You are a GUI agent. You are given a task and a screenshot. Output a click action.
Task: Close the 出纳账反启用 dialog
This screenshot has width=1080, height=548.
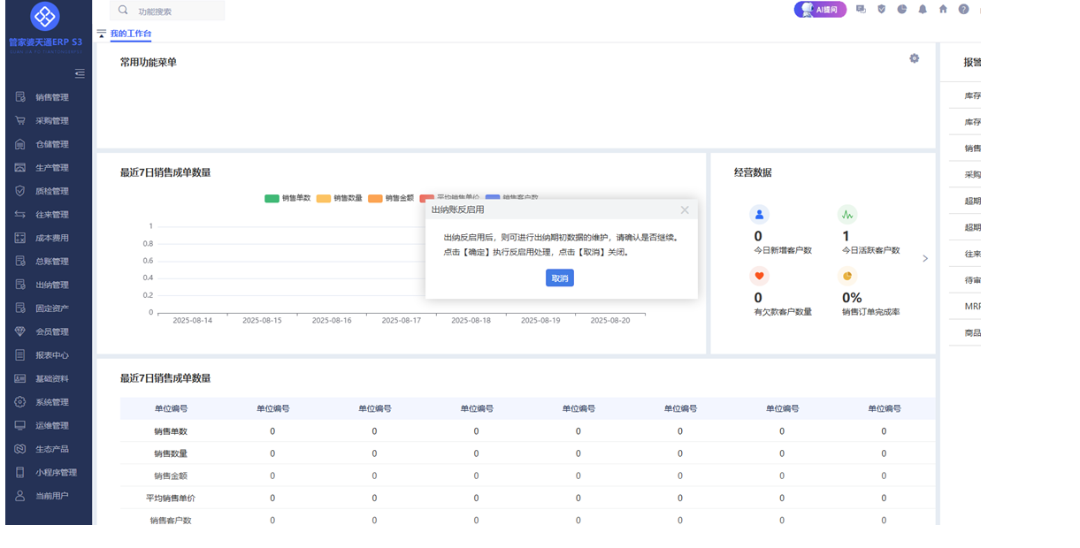(x=684, y=210)
